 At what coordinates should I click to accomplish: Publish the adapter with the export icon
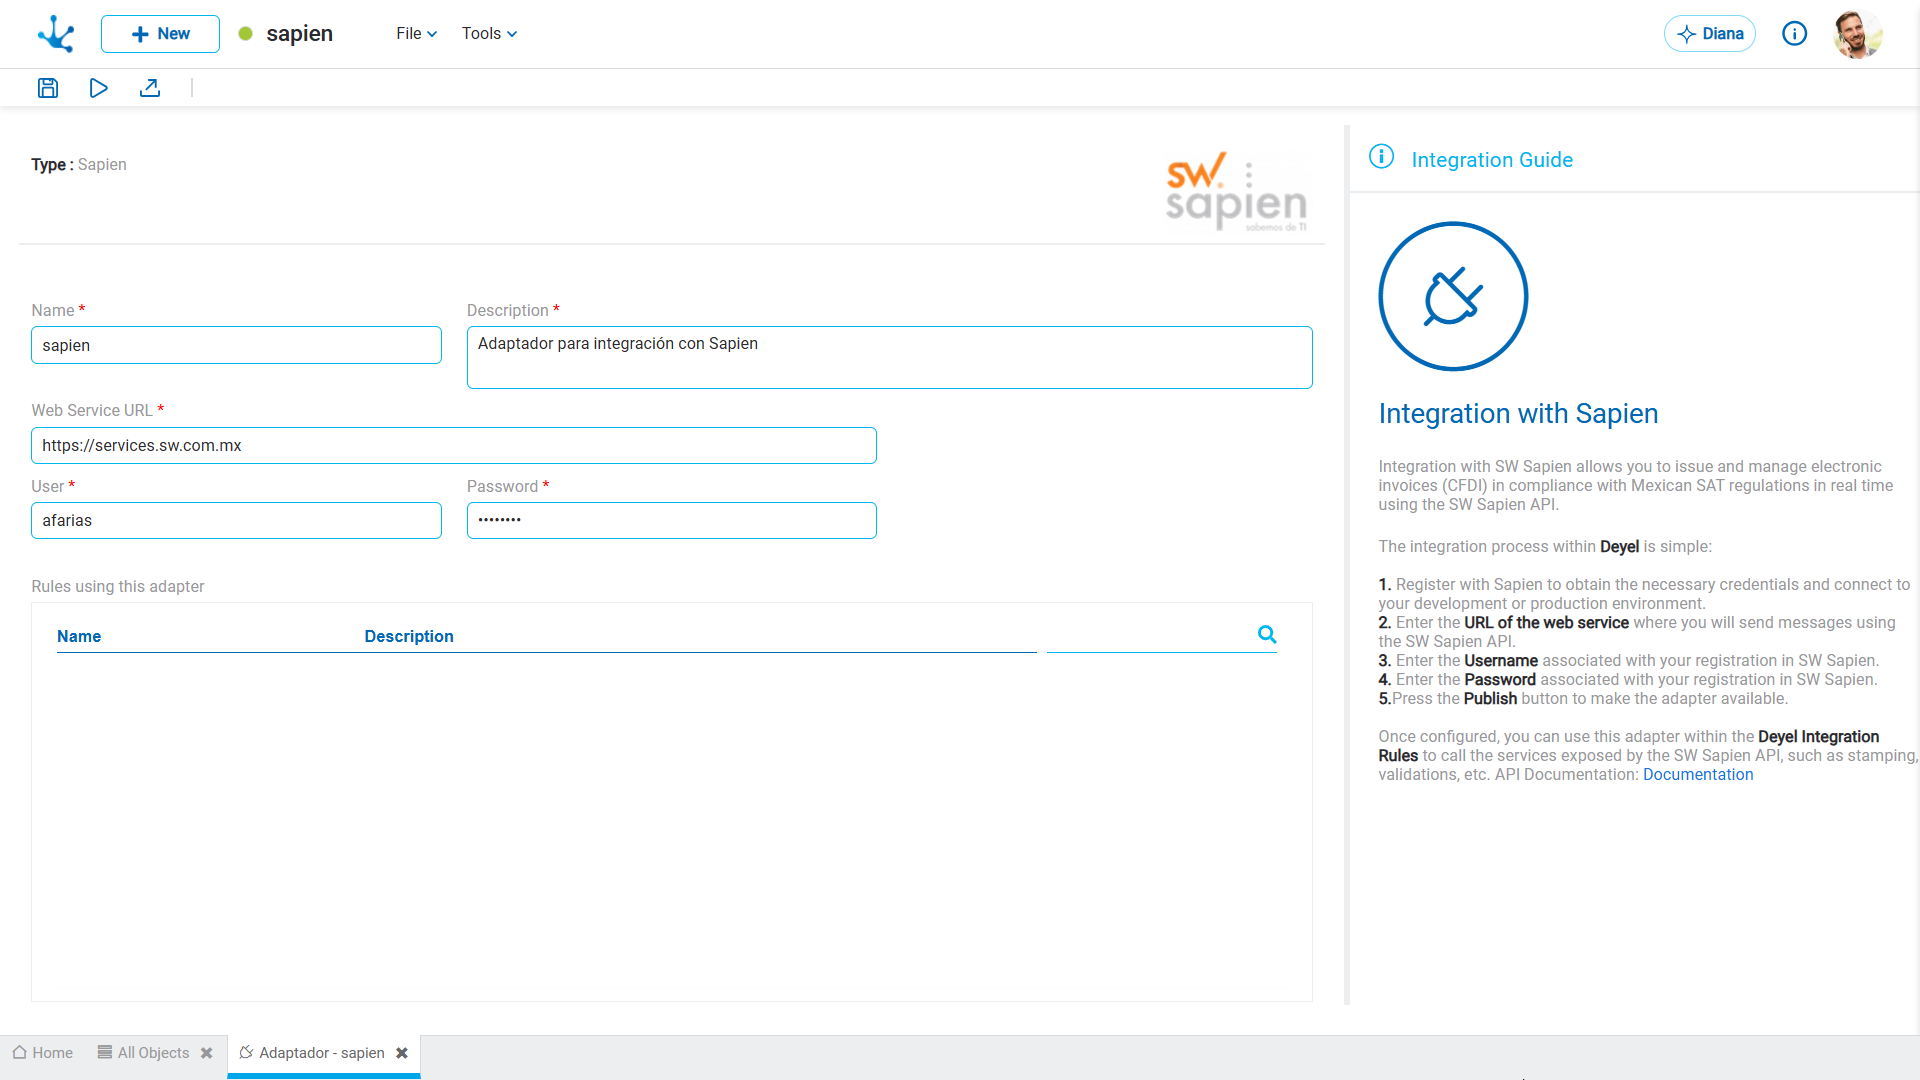point(150,88)
